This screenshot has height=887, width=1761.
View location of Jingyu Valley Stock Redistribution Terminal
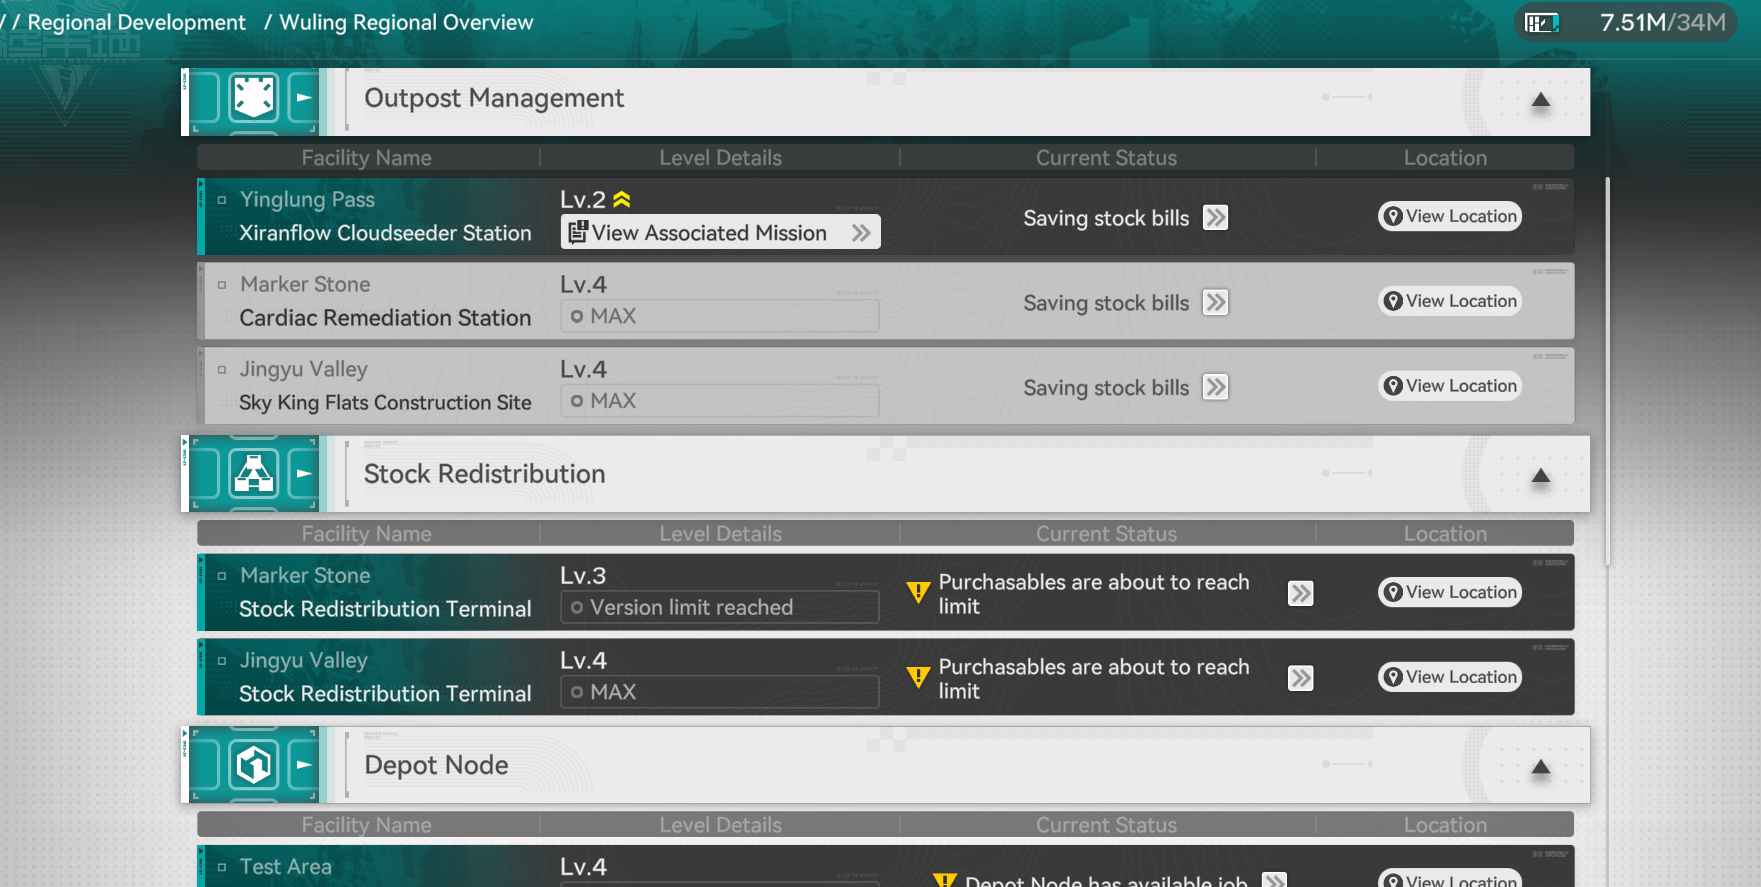[x=1450, y=677]
